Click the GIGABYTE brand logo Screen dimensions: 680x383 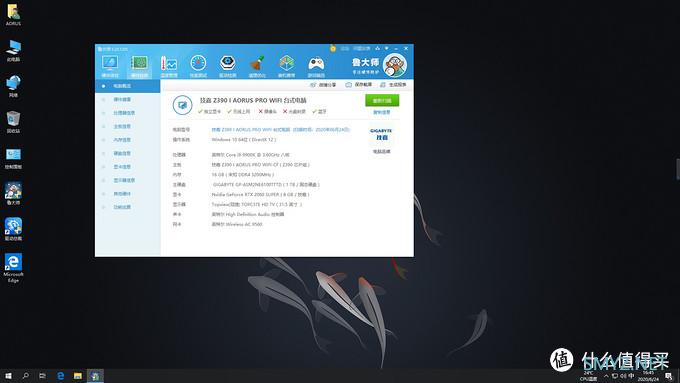point(381,134)
